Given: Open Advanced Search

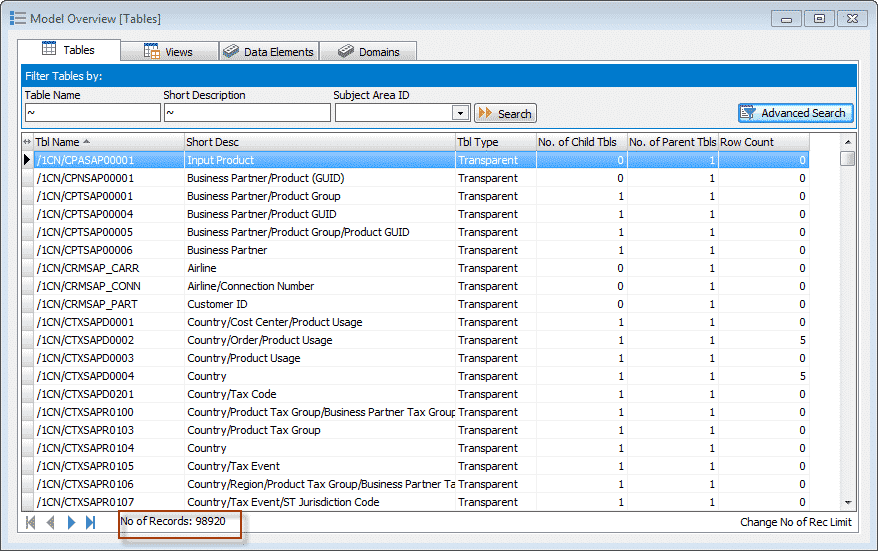Looking at the screenshot, I should click(796, 113).
